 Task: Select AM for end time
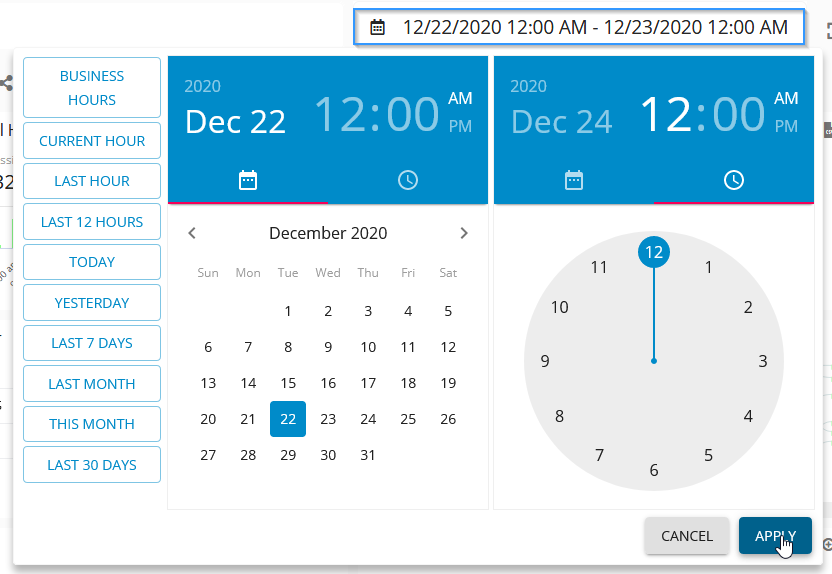786,98
